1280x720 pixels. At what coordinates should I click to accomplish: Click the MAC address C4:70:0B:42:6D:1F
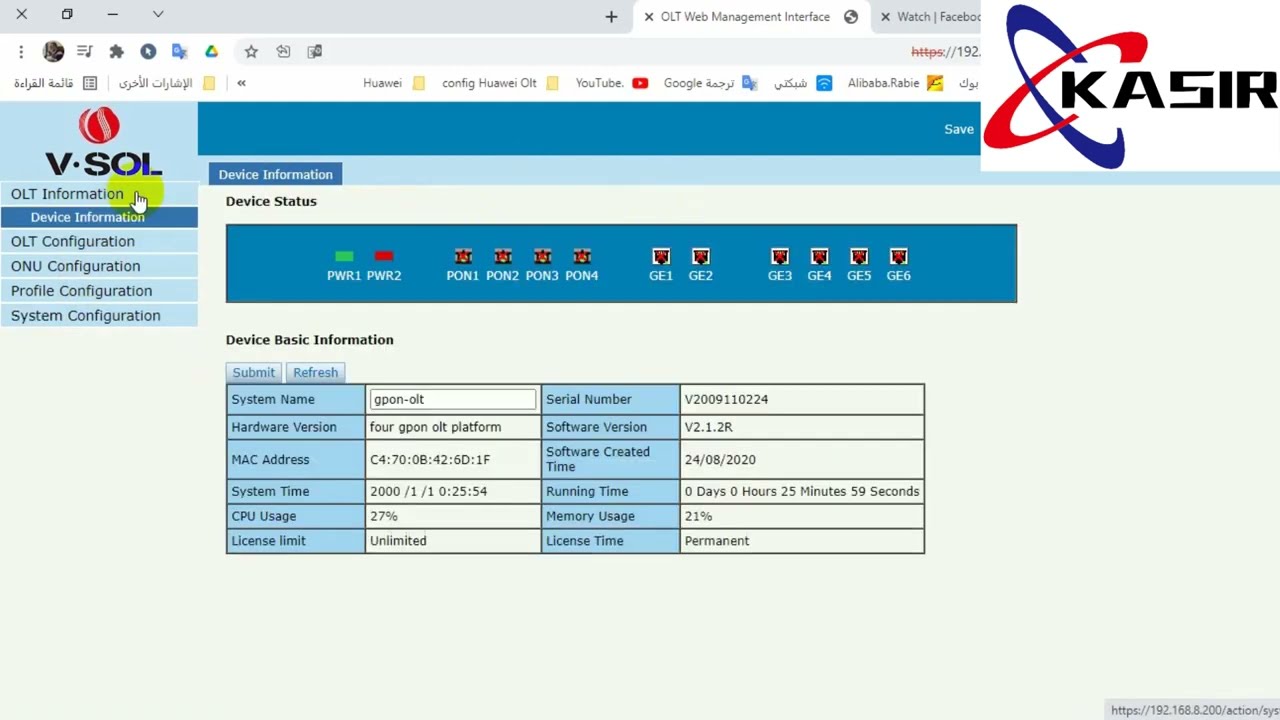[430, 460]
